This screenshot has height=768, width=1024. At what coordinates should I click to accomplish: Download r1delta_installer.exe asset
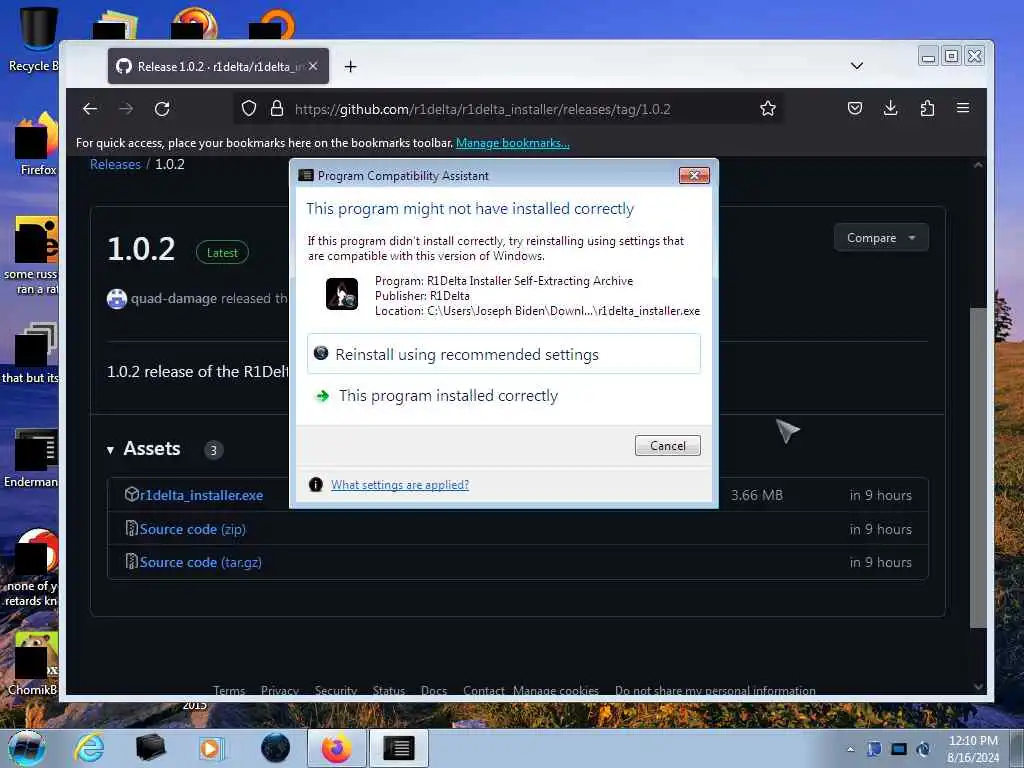pyautogui.click(x=201, y=496)
